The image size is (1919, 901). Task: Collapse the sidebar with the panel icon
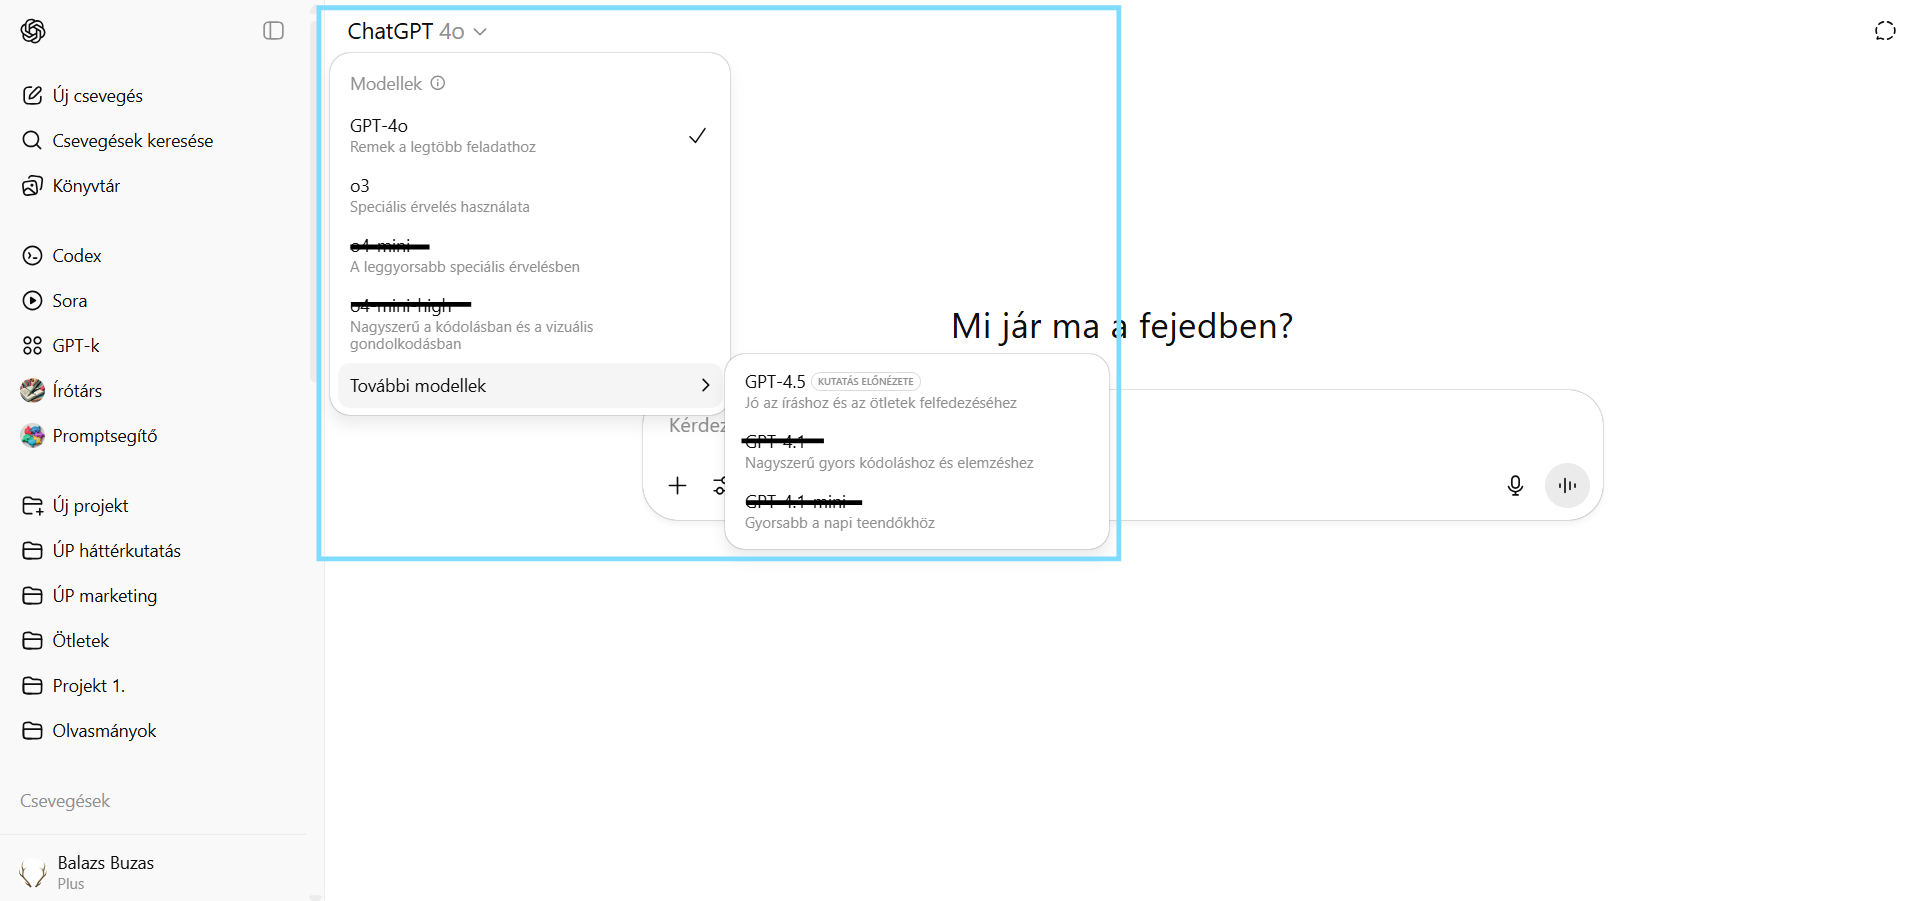(273, 31)
